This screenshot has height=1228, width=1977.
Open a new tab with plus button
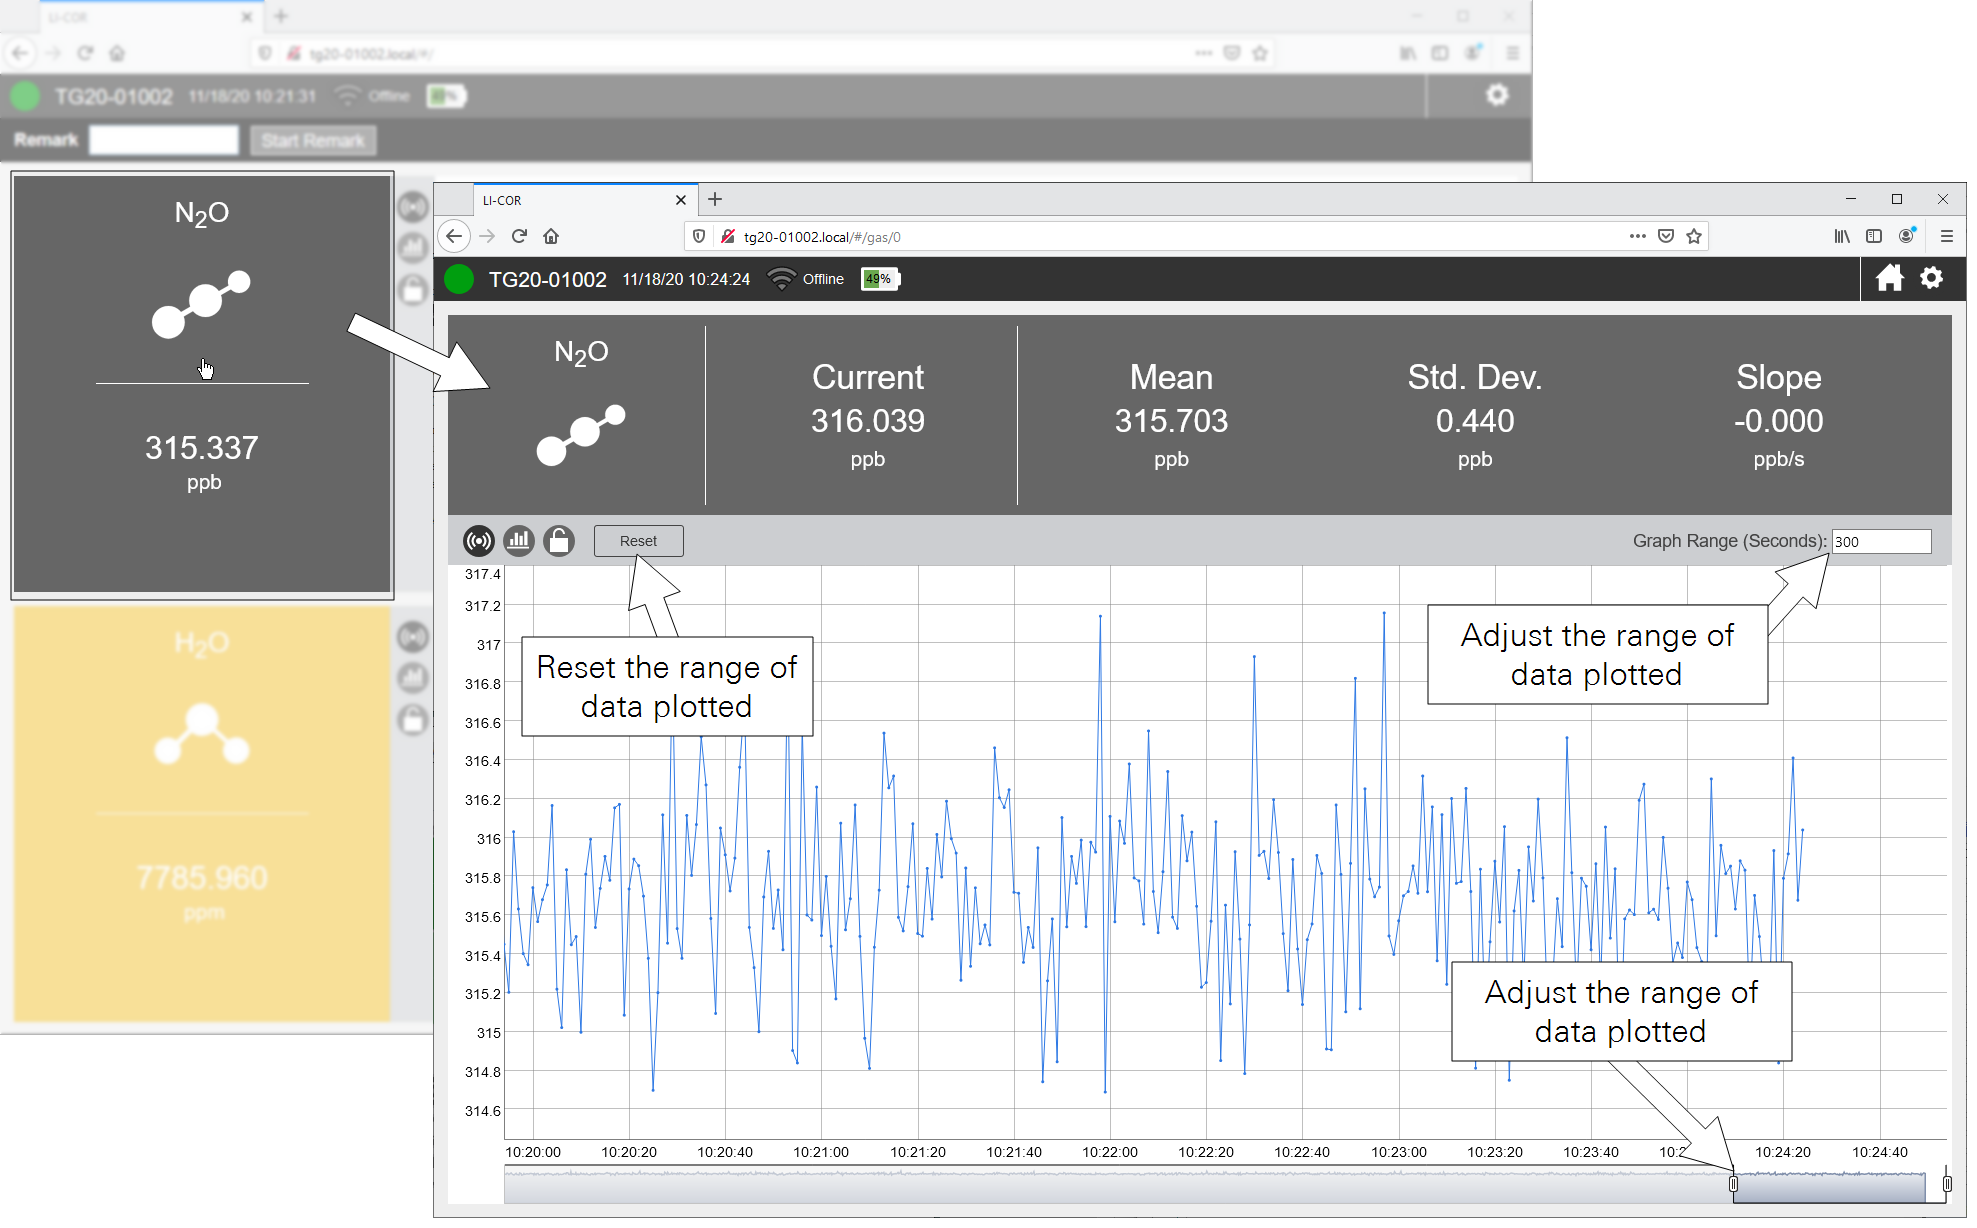715,199
